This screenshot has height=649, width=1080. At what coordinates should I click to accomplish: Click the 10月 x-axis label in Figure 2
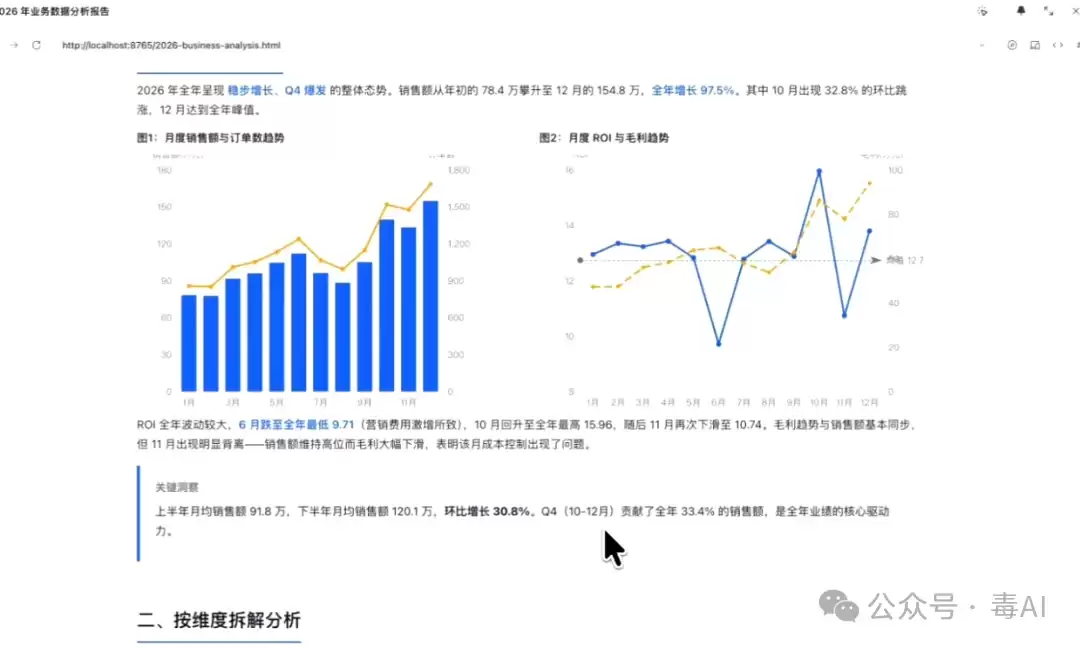tap(819, 402)
